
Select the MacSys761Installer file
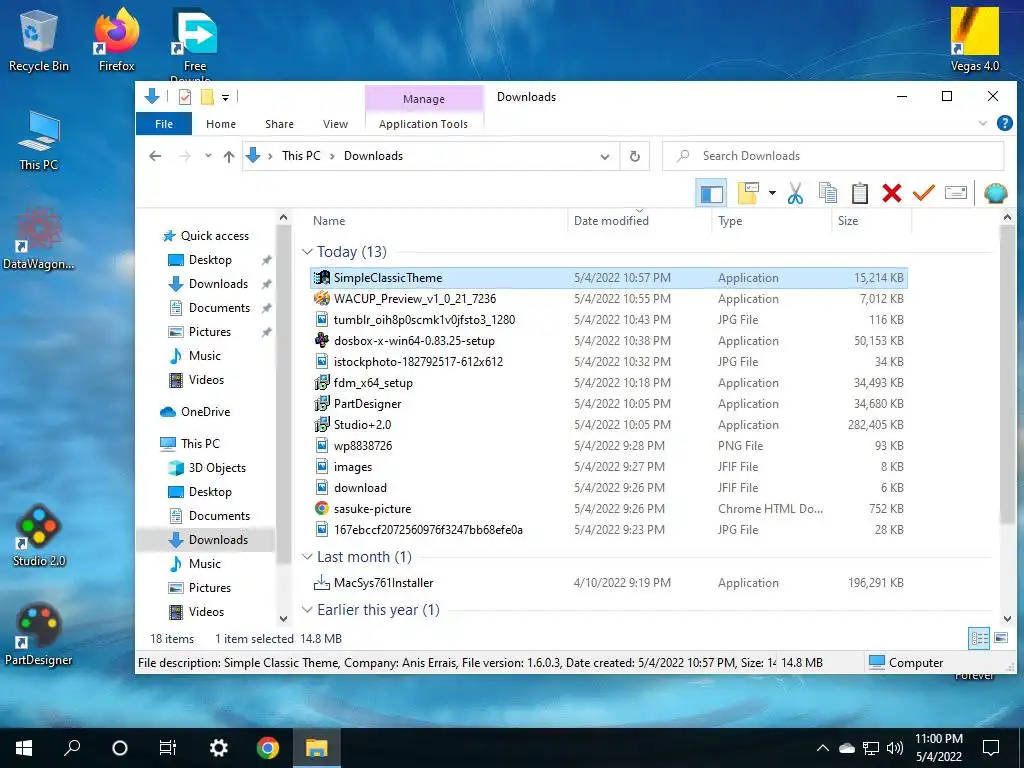(x=609, y=583)
